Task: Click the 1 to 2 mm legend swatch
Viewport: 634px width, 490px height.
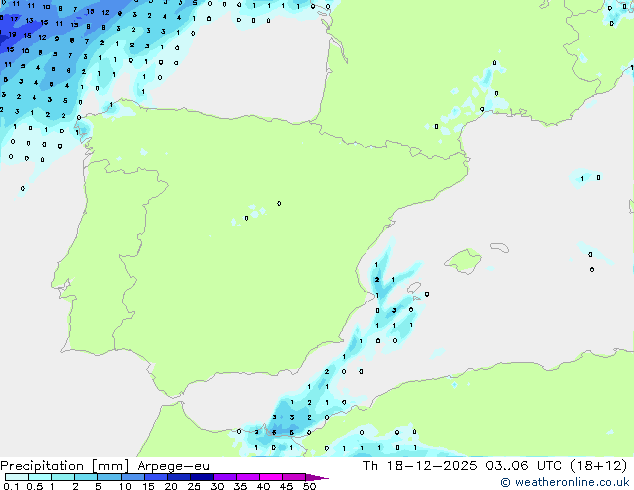Action: [63, 477]
